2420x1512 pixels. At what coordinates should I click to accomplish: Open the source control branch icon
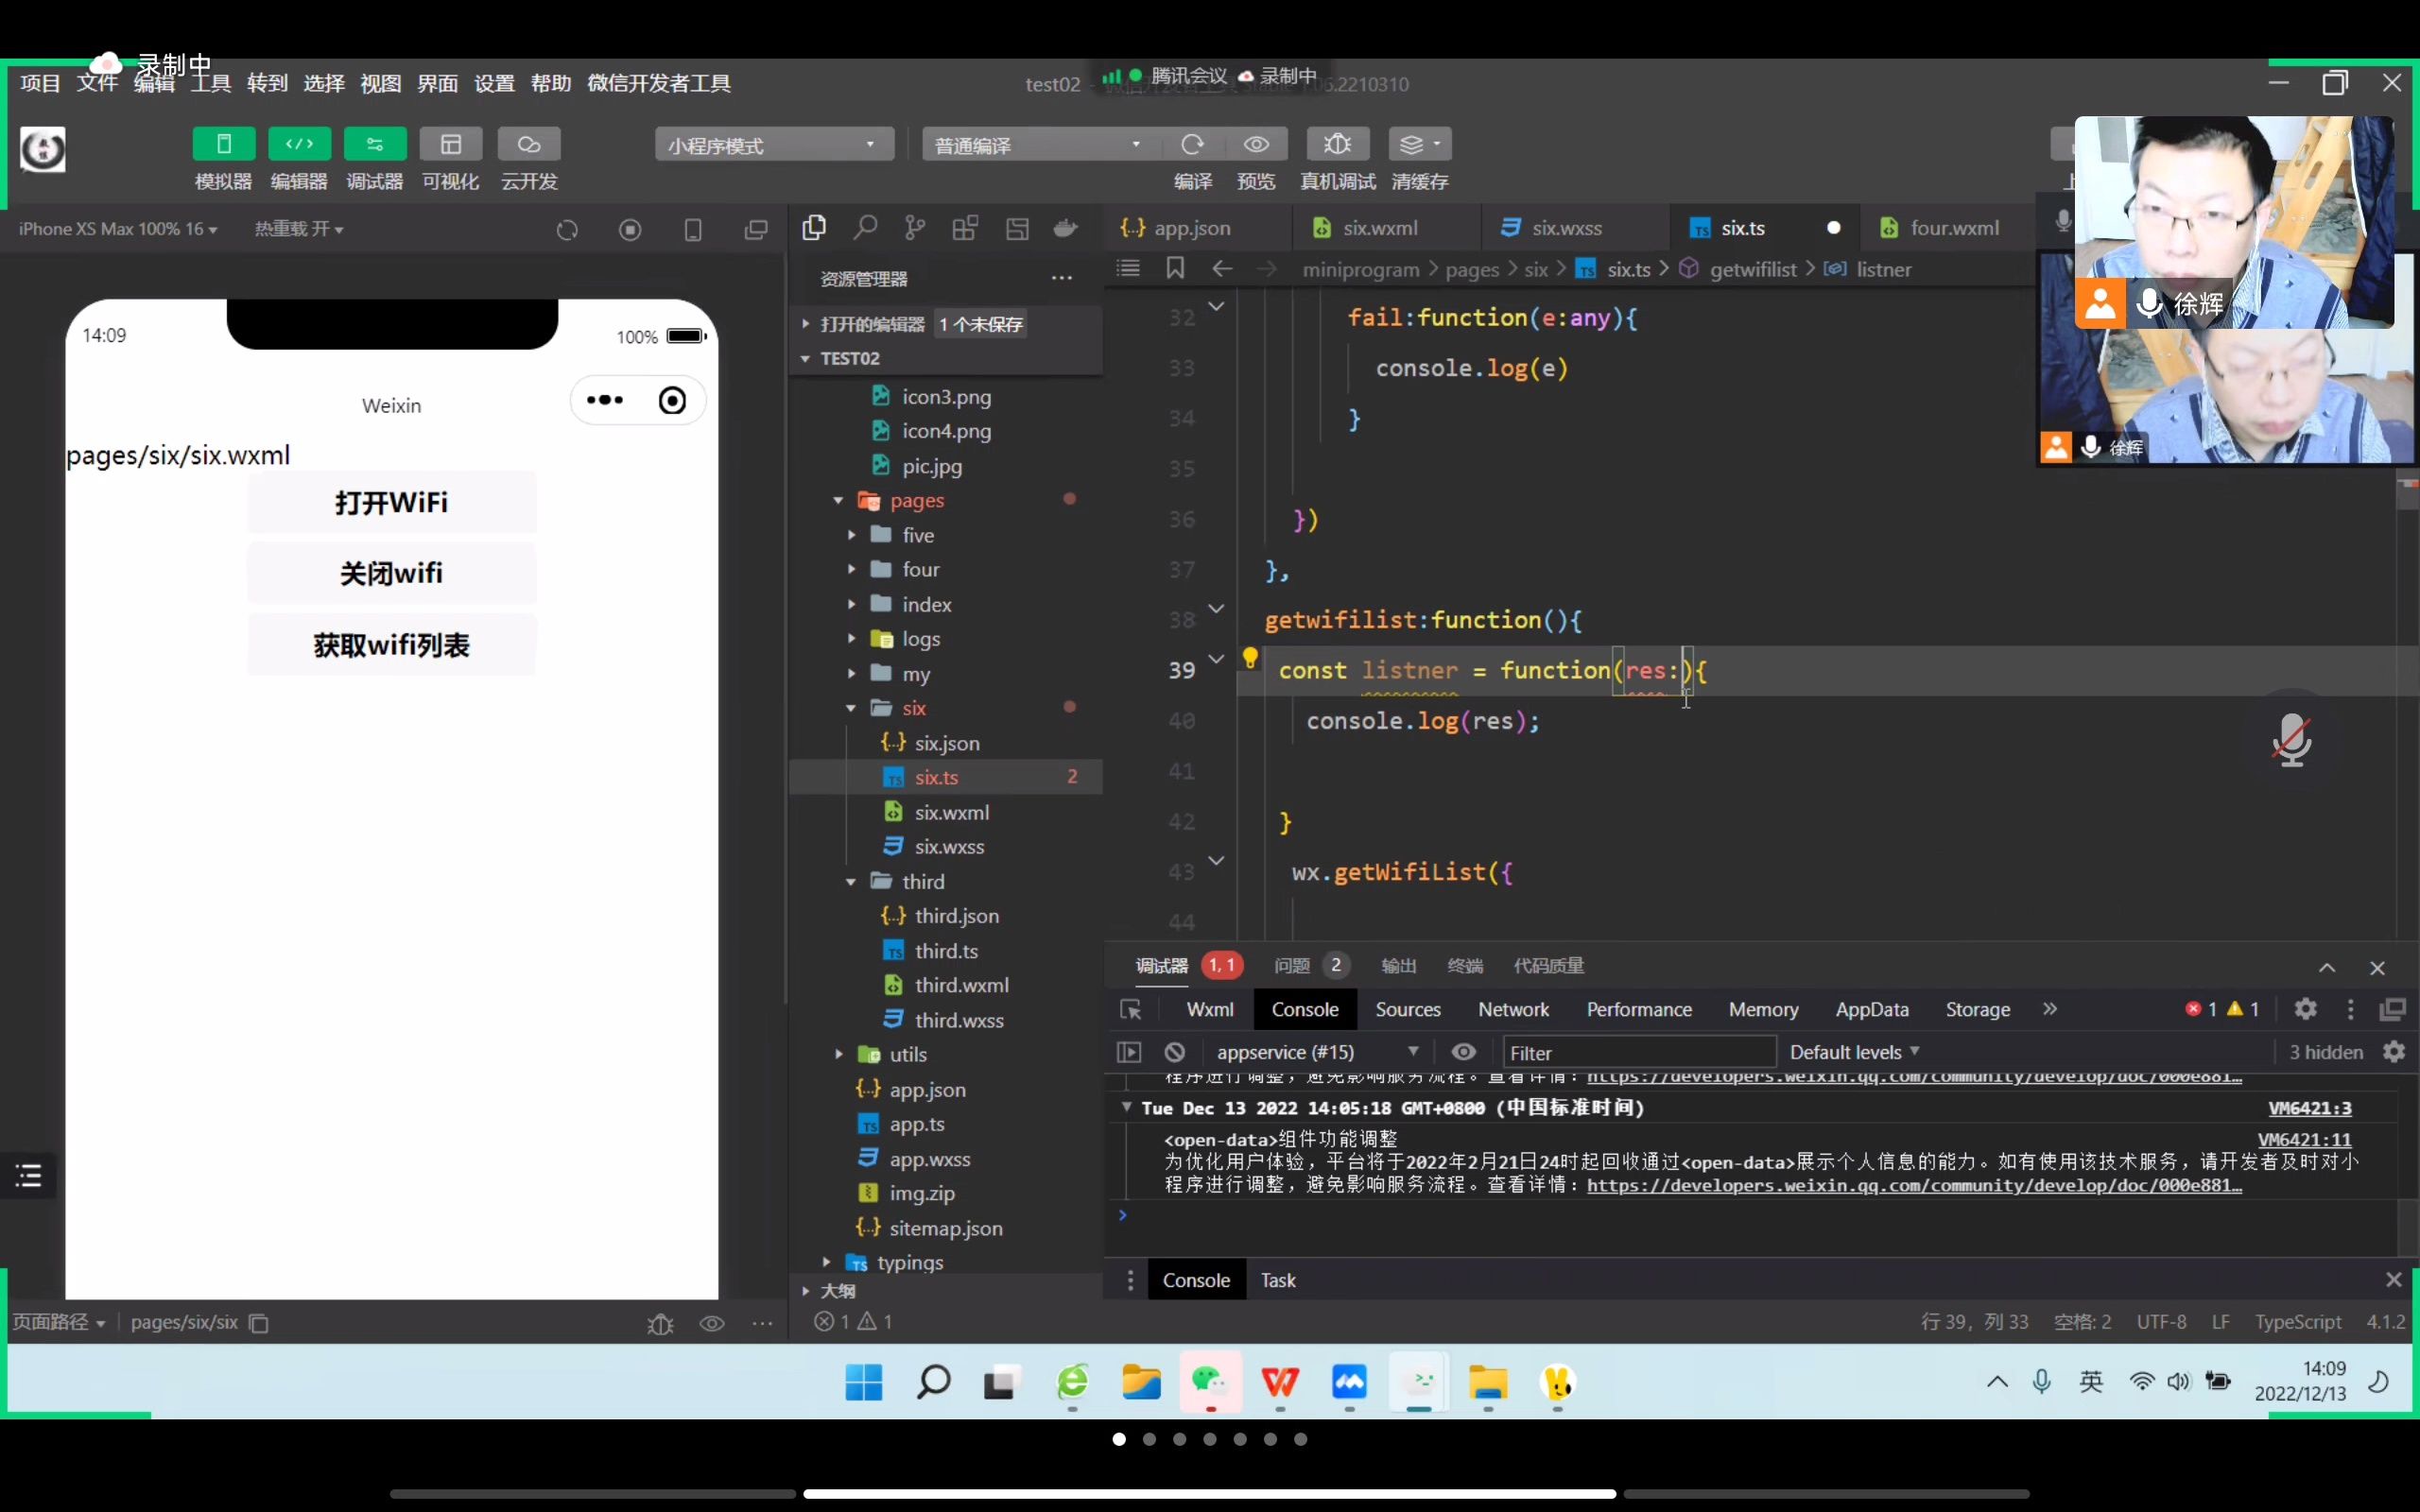(x=915, y=229)
